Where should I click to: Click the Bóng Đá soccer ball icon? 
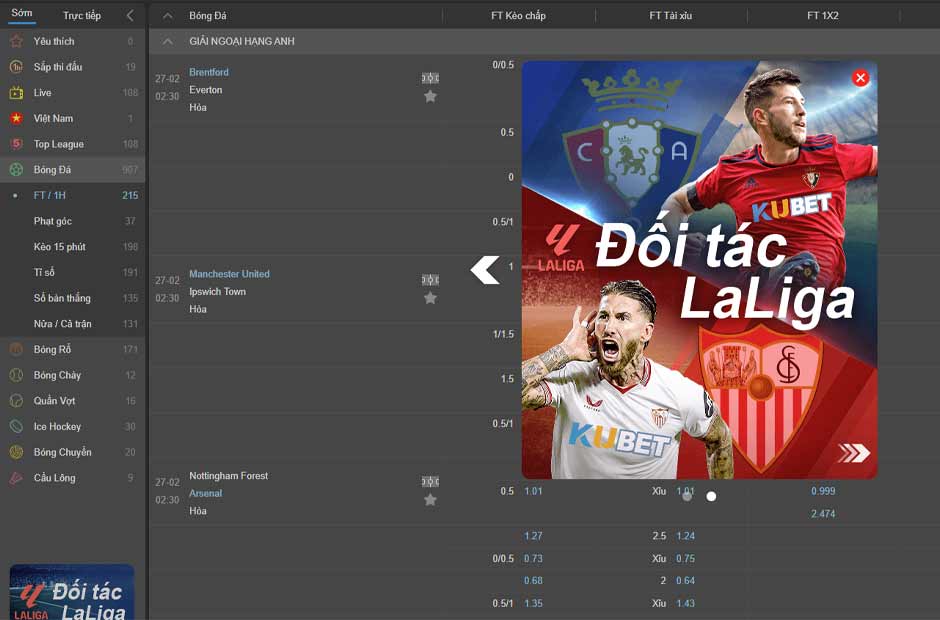pos(16,170)
